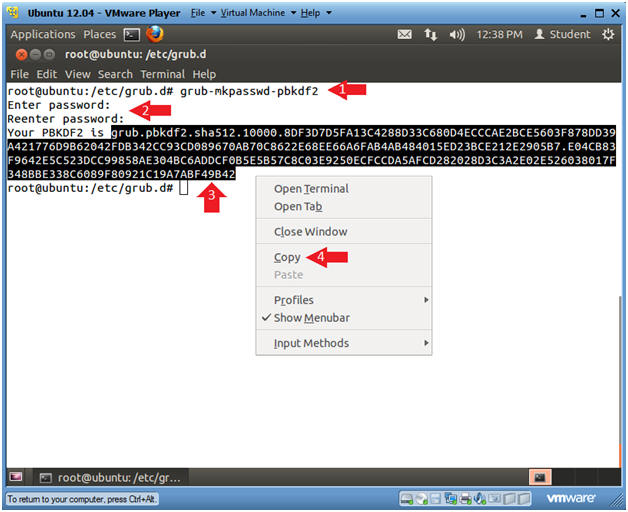Open the sound volume indicator

[x=457, y=35]
